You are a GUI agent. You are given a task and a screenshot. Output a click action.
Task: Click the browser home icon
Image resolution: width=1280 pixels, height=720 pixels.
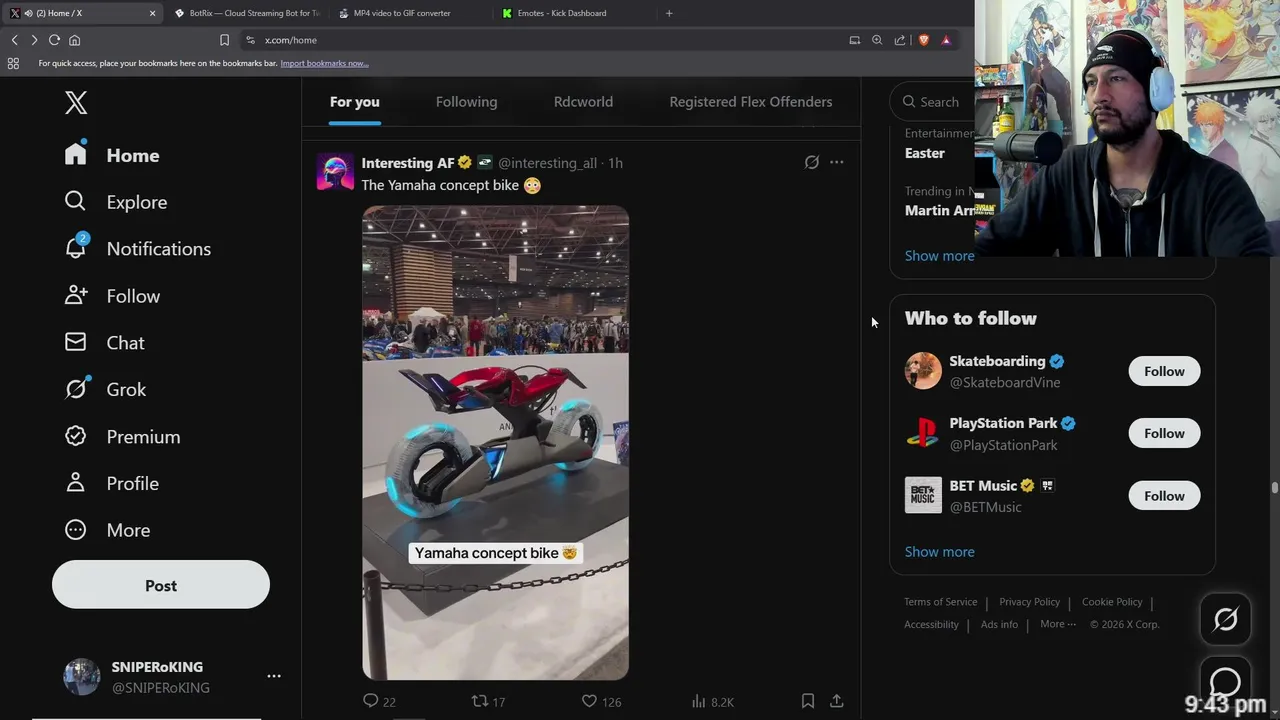click(74, 40)
